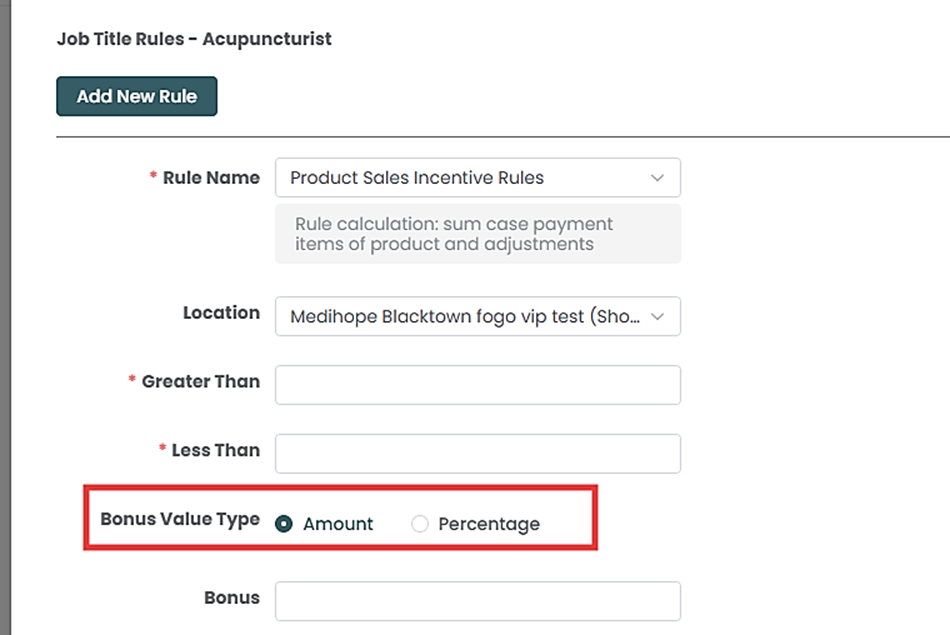Click the Amount option text label
Image resolution: width=950 pixels, height=635 pixels.
point(338,524)
